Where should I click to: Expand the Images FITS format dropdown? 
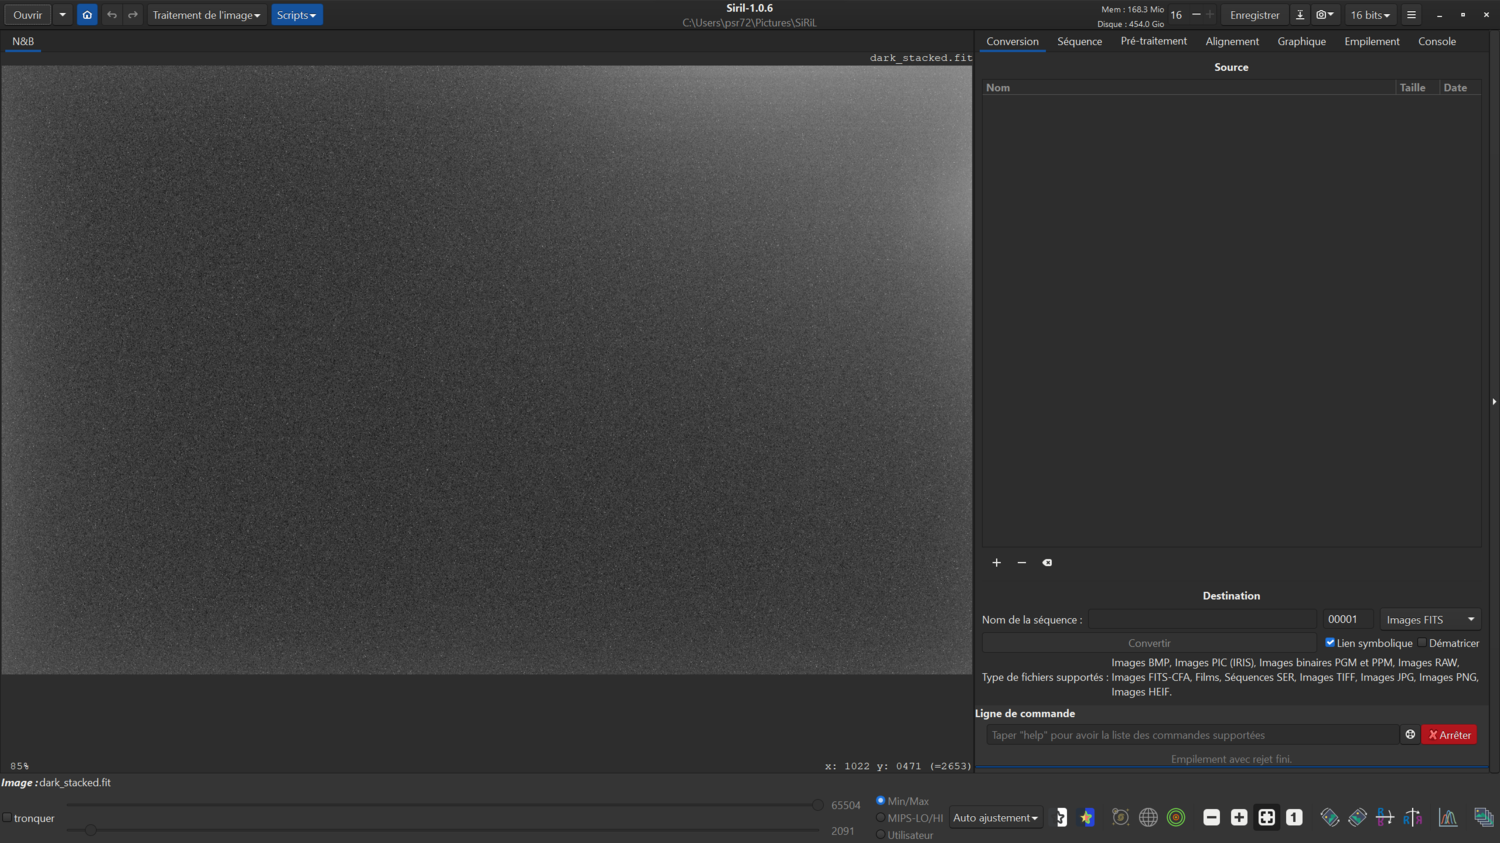[x=1430, y=620]
